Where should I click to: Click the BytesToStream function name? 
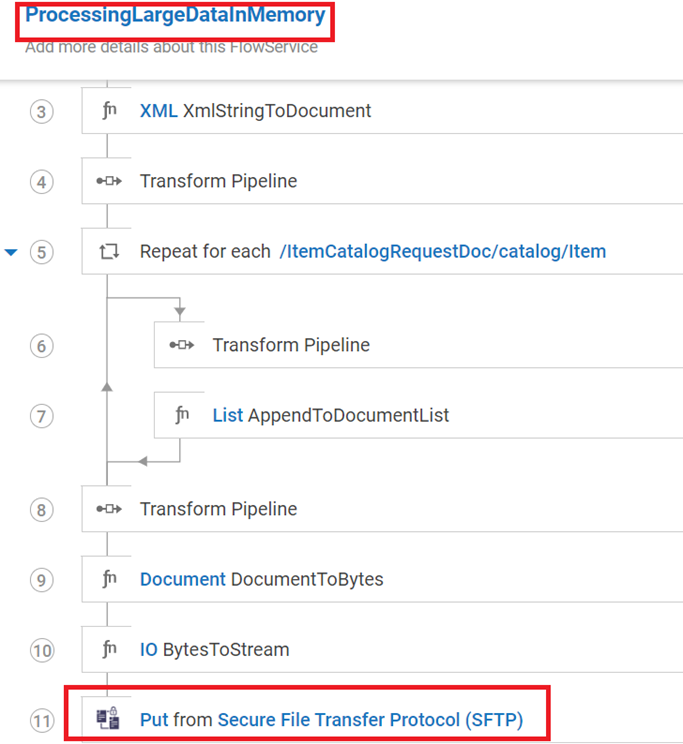click(226, 650)
